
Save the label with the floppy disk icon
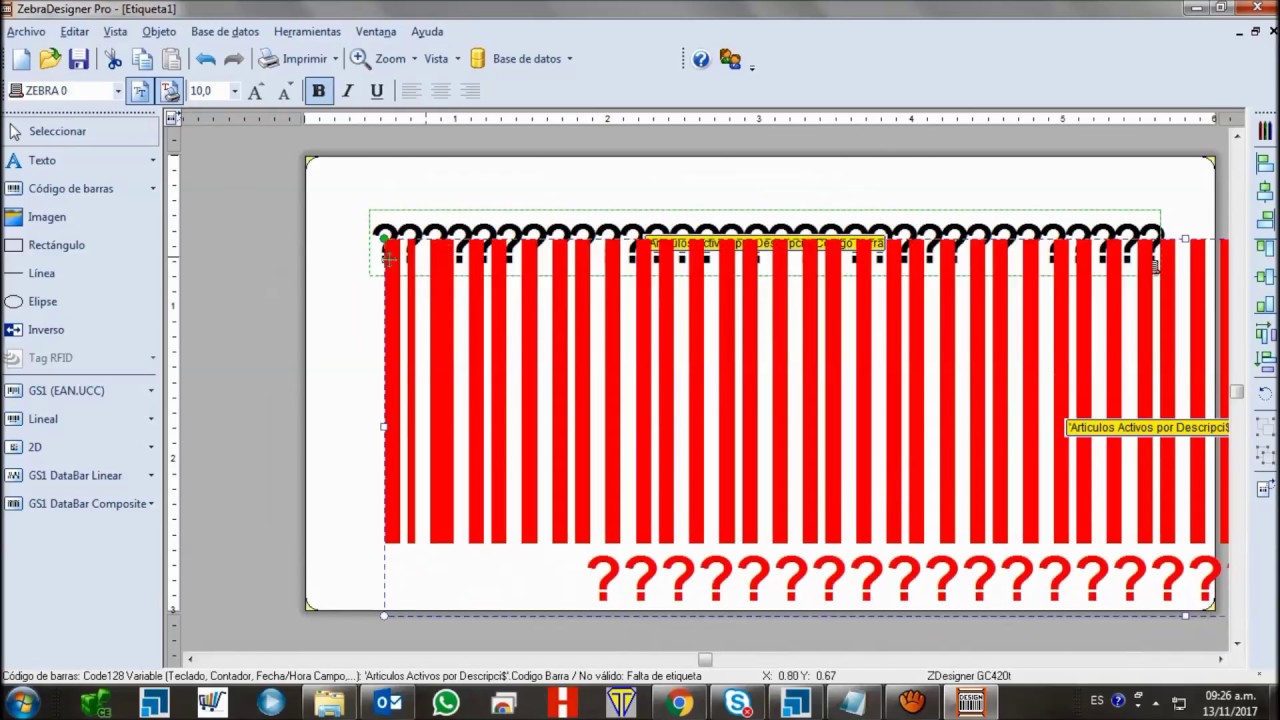pyautogui.click(x=79, y=59)
